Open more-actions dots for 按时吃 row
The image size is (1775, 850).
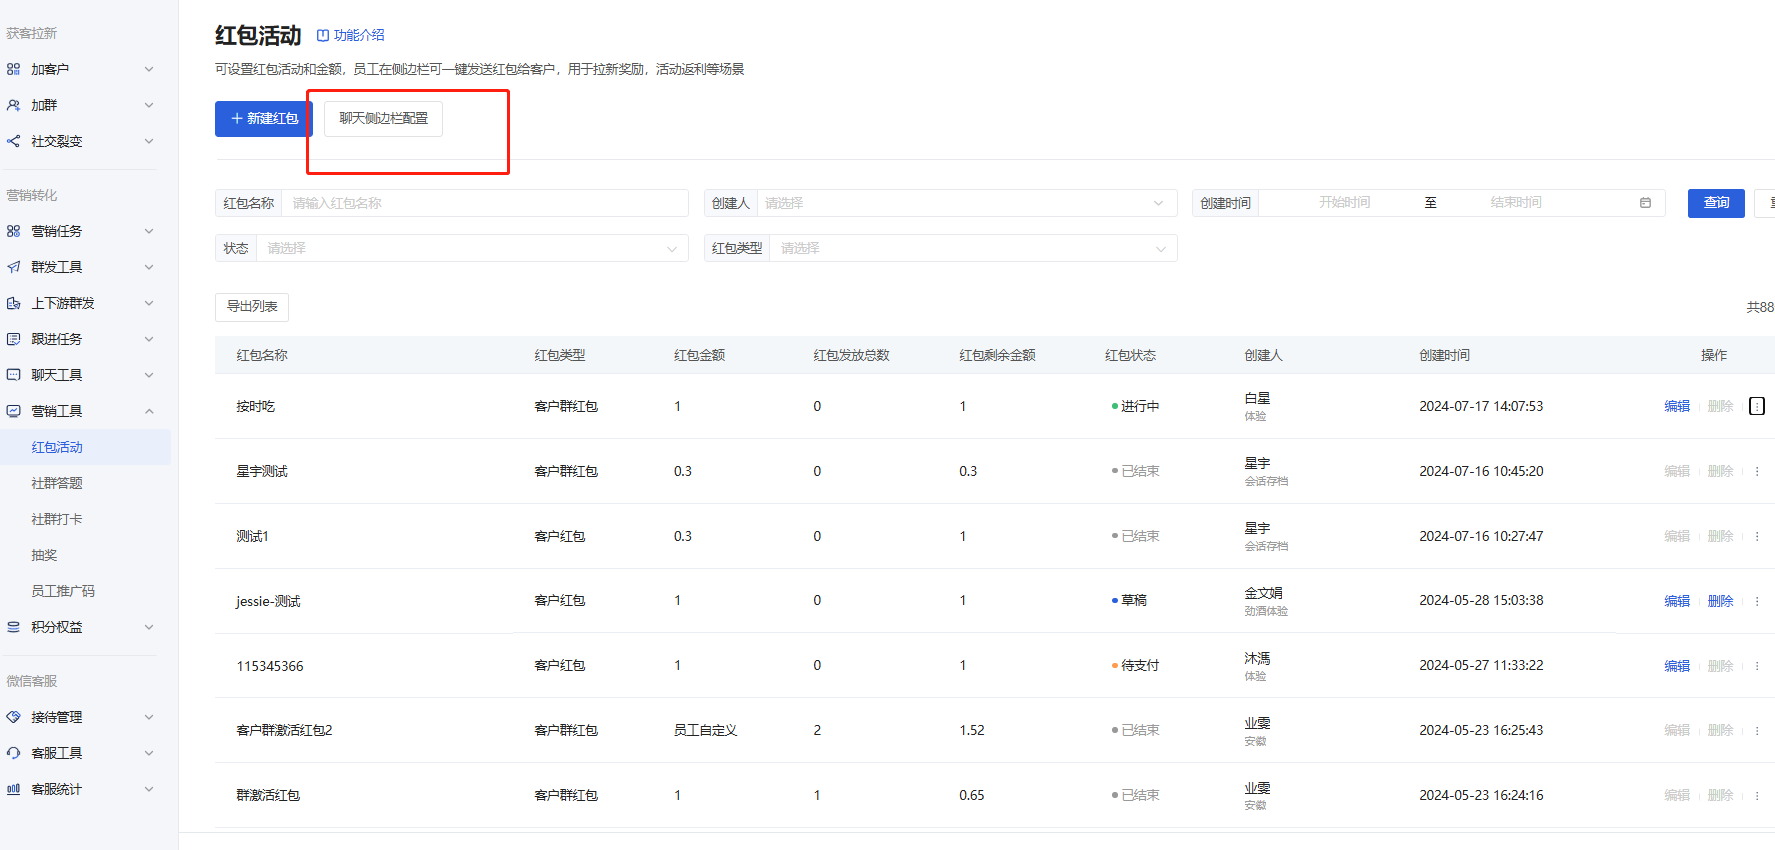[1757, 406]
